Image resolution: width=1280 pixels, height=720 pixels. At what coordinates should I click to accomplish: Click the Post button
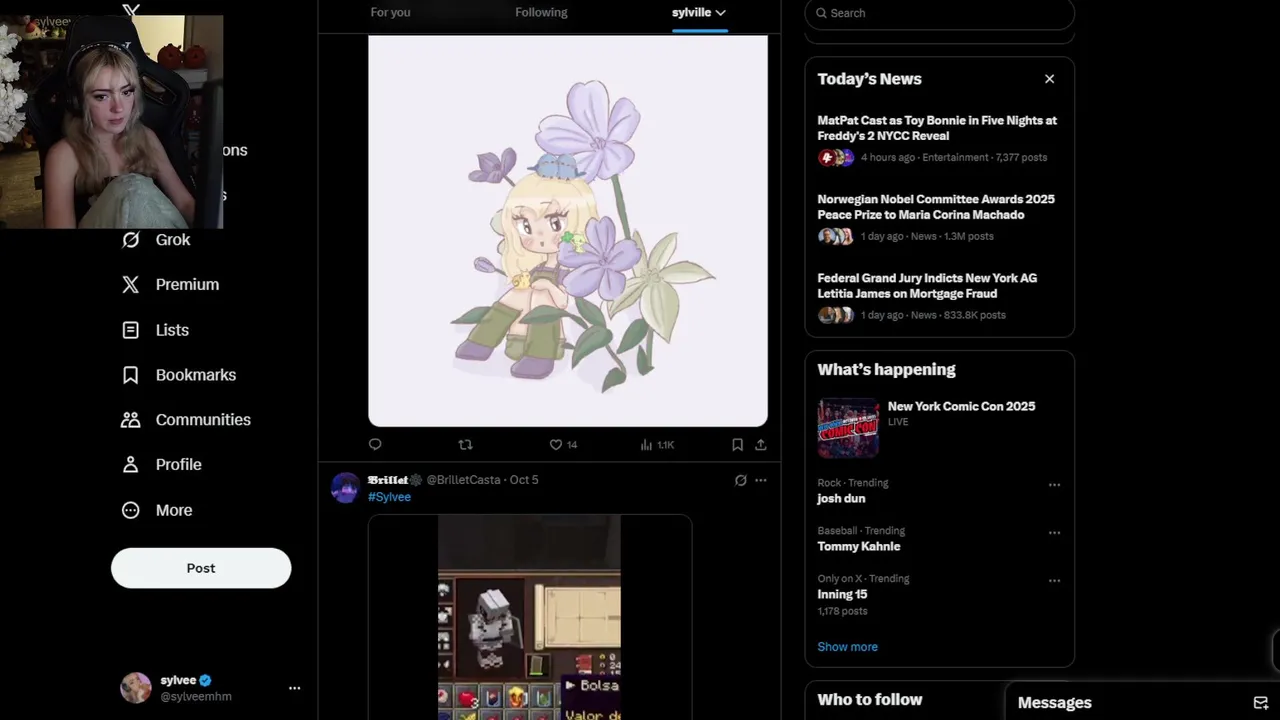(x=201, y=568)
